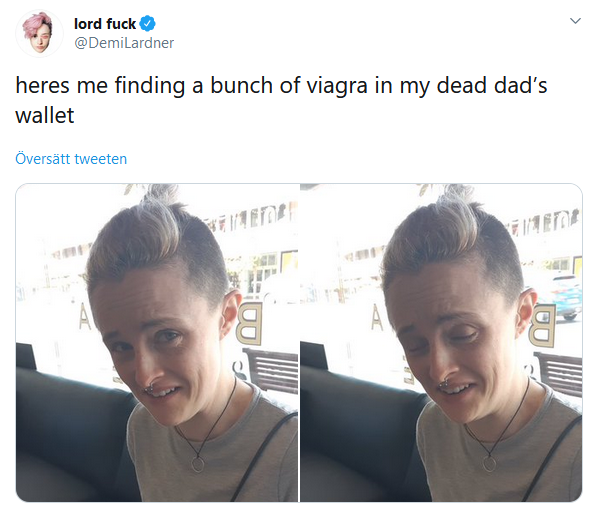This screenshot has height=517, width=590.
Task: Expand the tweet options chevron
Action: 575,21
